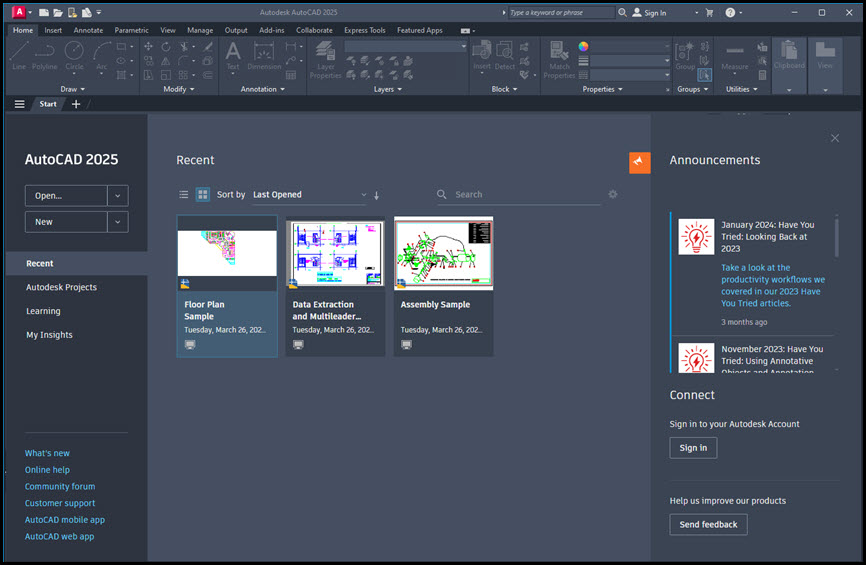Screen dimensions: 866x565
Task: Switch recent files to list view
Action: coord(184,194)
